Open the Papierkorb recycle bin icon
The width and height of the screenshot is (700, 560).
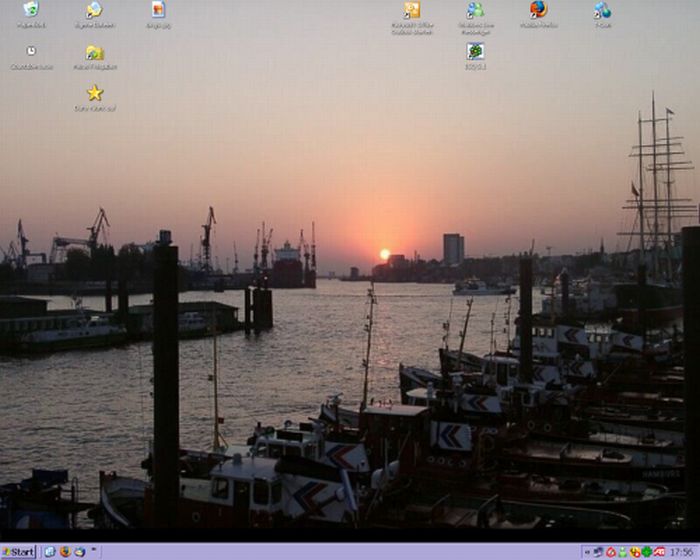click(x=31, y=11)
